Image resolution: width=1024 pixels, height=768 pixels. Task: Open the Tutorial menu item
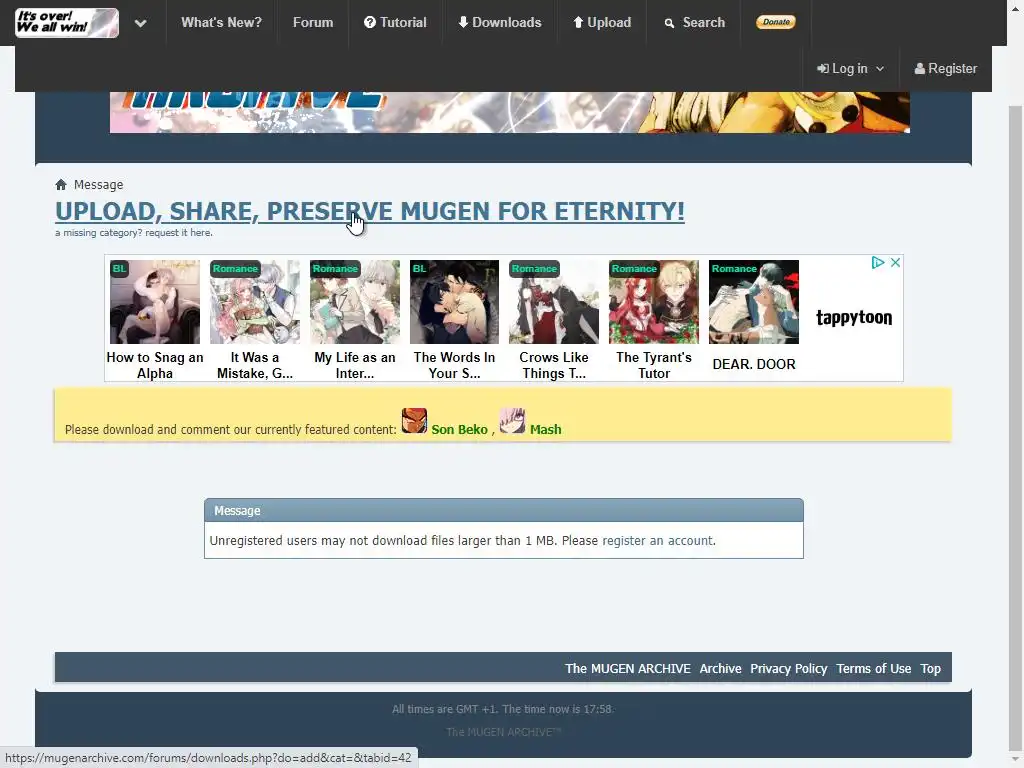click(x=395, y=22)
